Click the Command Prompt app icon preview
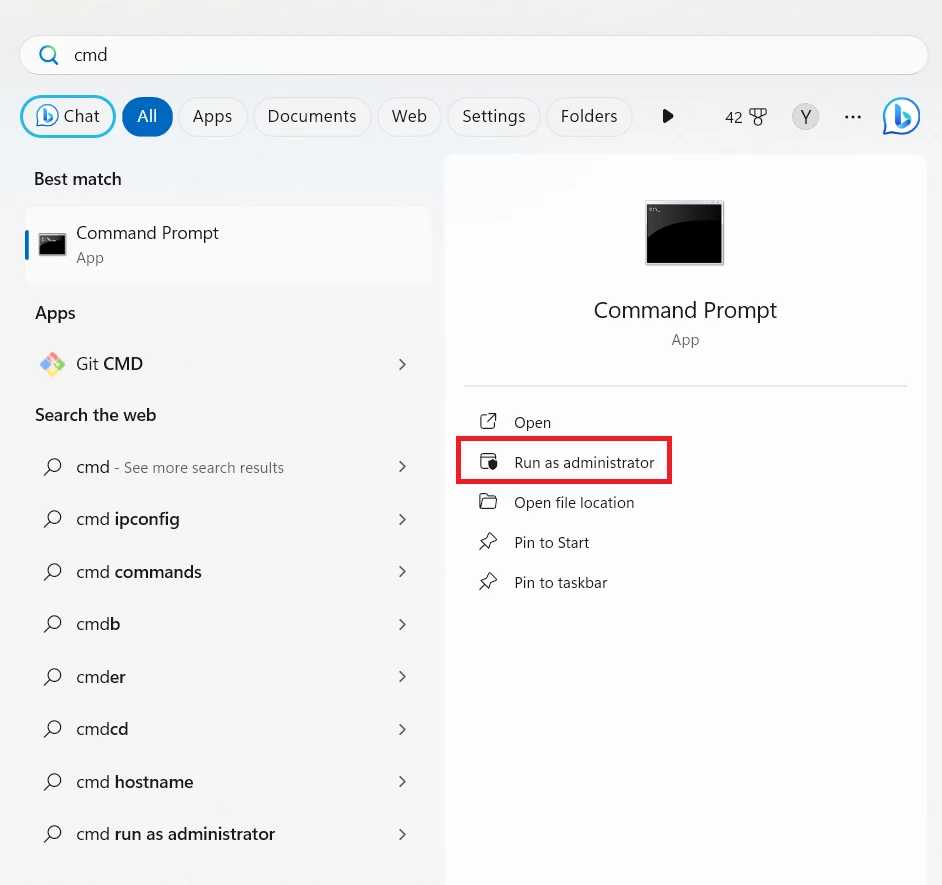 pos(684,232)
